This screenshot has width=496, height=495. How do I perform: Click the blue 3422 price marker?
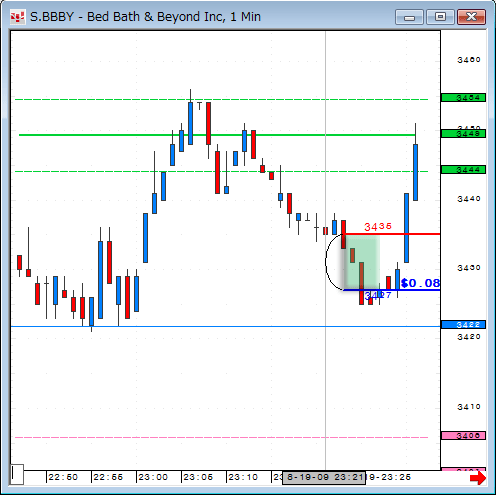(463, 325)
